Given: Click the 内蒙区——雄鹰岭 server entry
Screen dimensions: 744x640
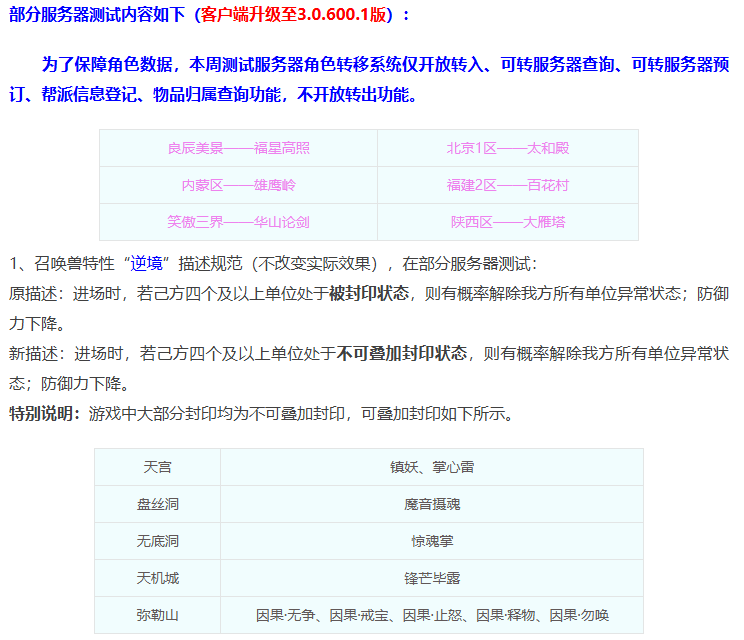Looking at the screenshot, I should coord(238,185).
